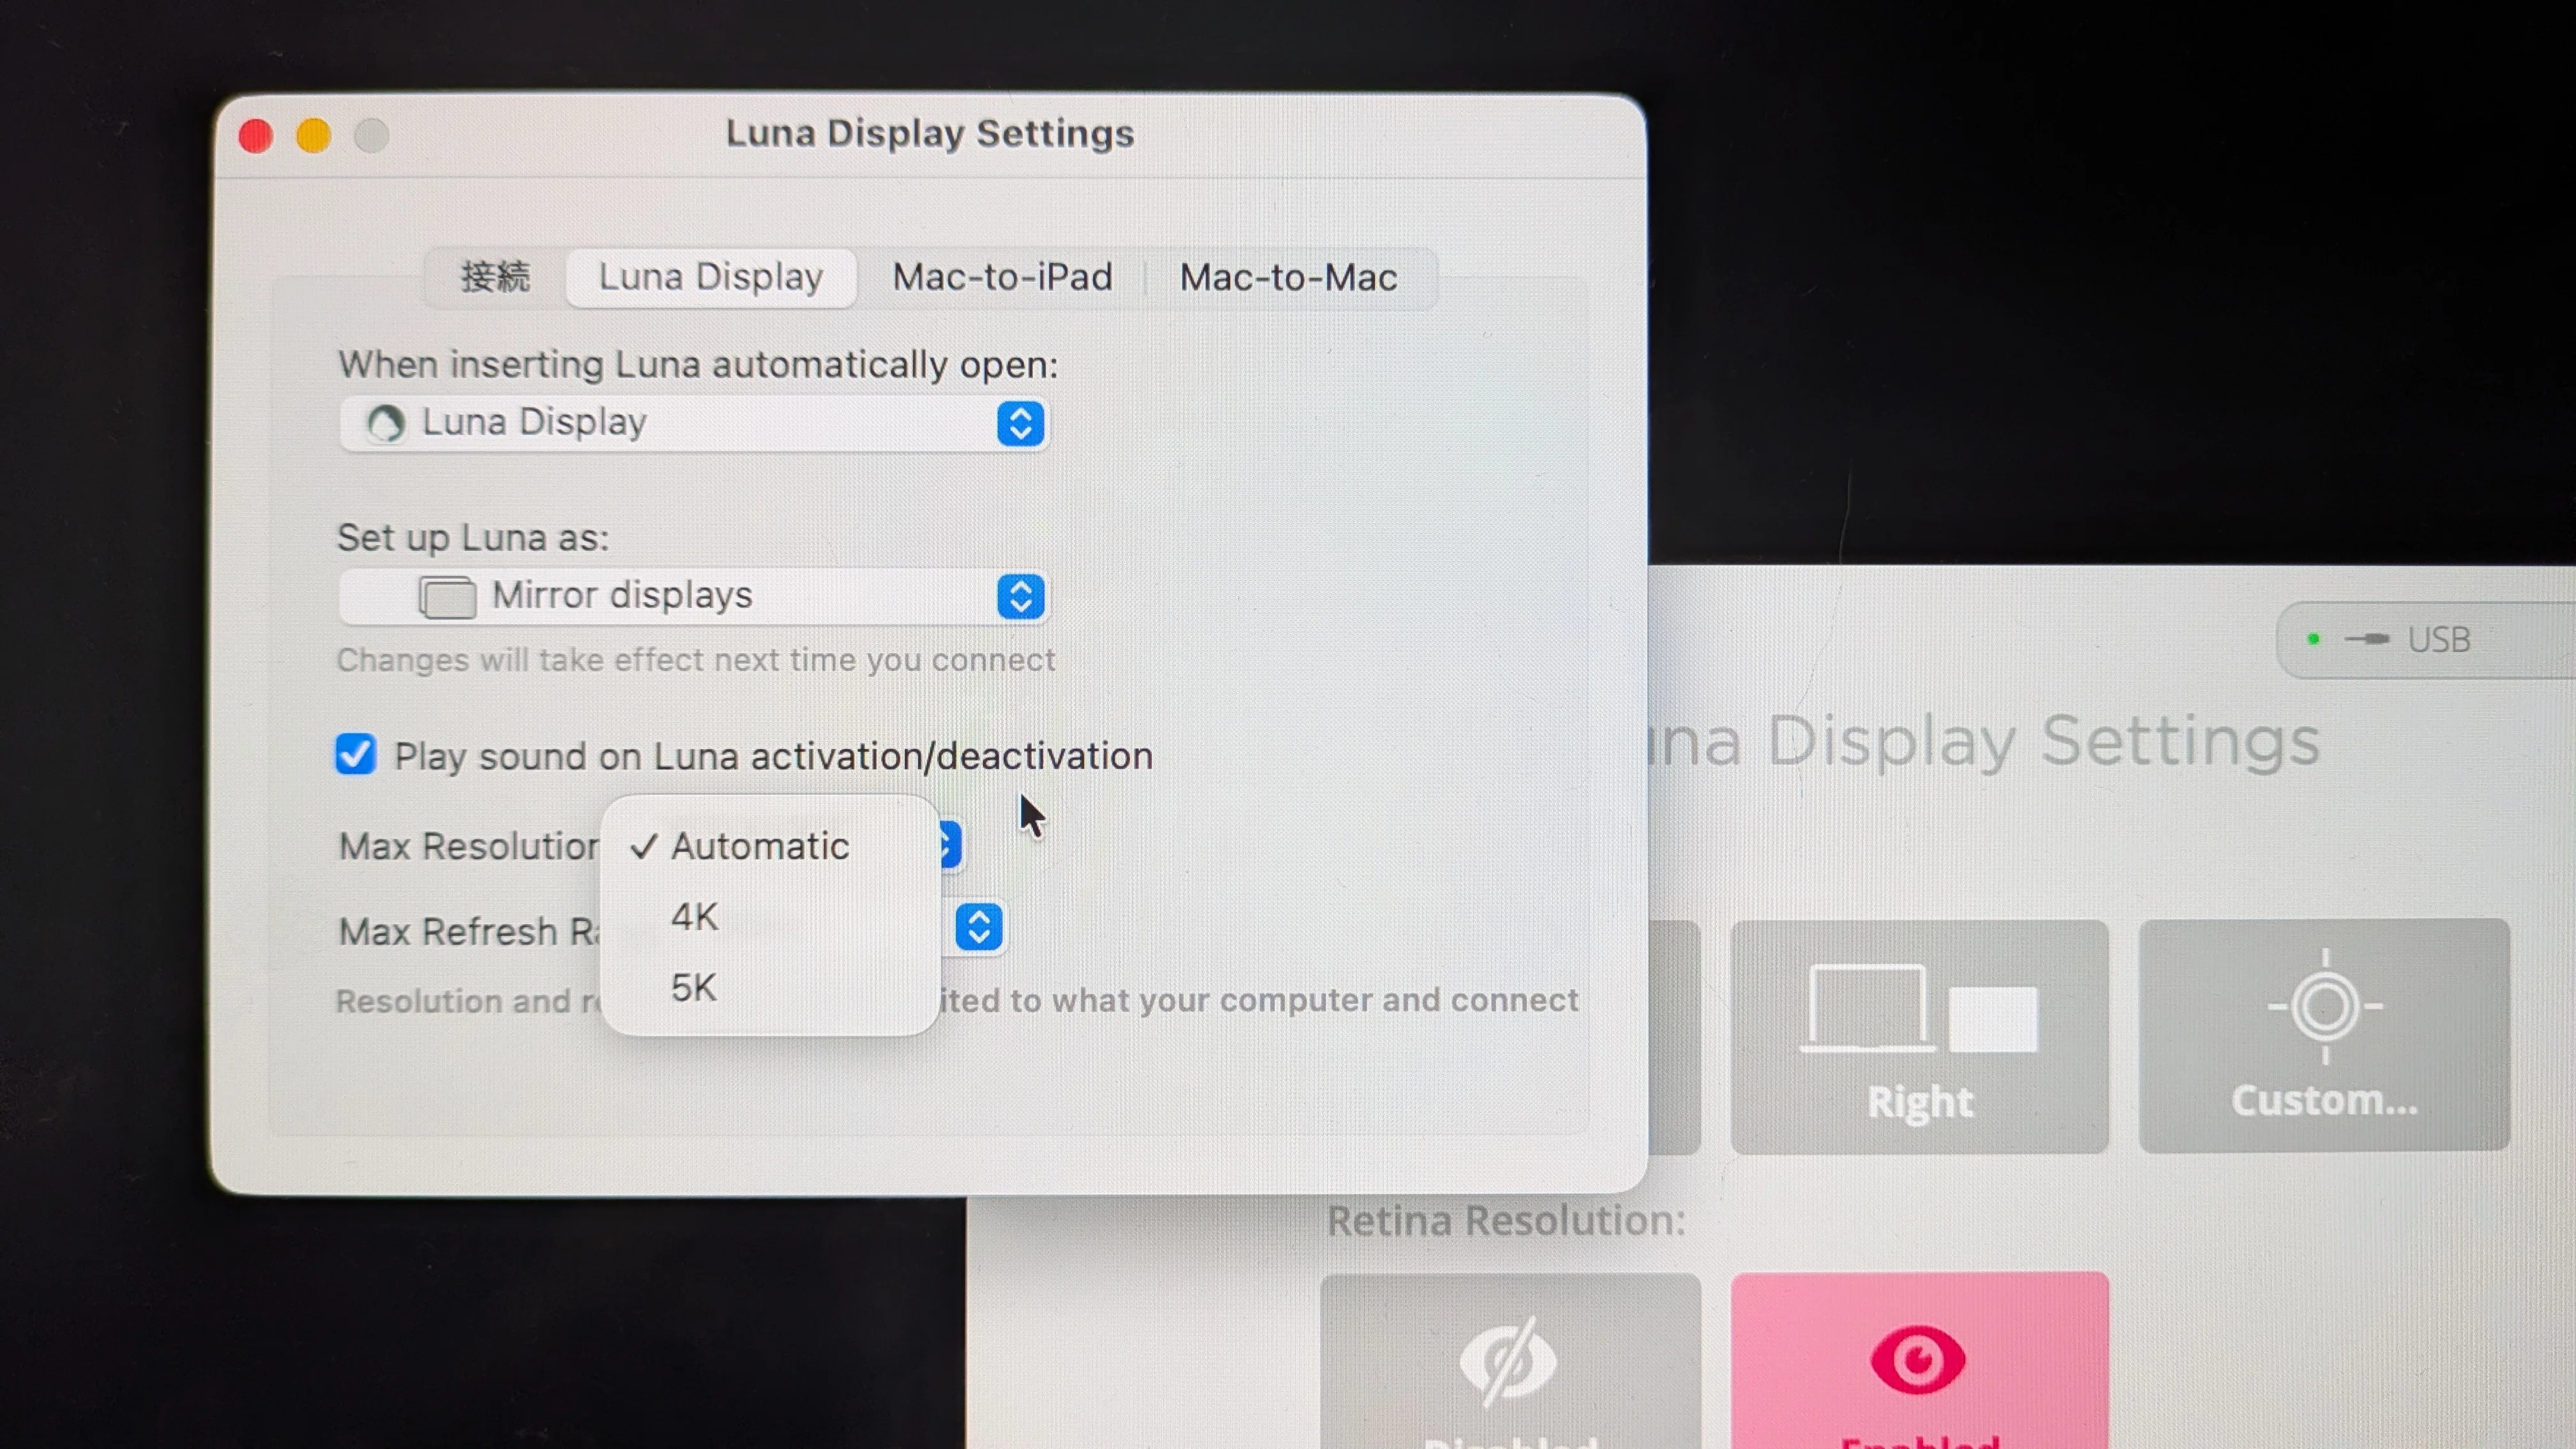Open the Mirror displays dropdown
This screenshot has width=2576, height=1449.
(x=694, y=596)
